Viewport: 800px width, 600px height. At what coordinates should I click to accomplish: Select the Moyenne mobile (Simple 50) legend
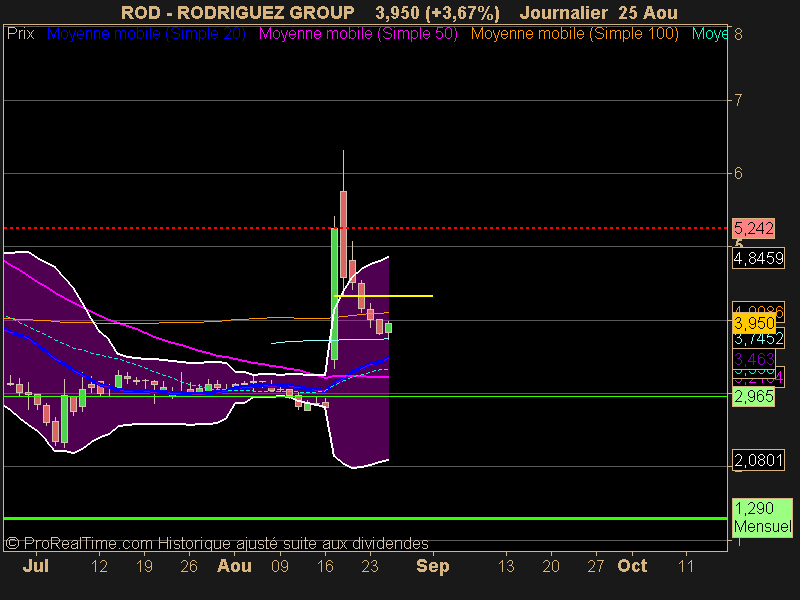pos(358,34)
